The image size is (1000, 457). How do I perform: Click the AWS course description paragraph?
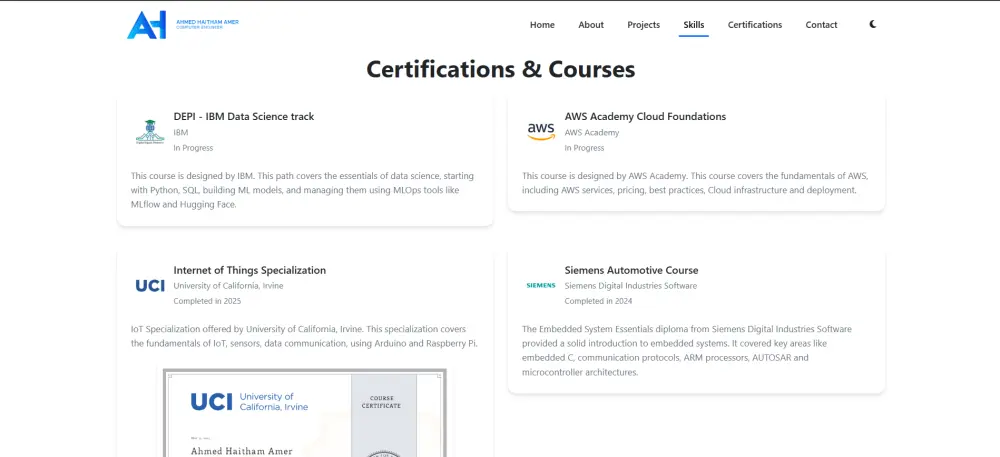coord(695,183)
